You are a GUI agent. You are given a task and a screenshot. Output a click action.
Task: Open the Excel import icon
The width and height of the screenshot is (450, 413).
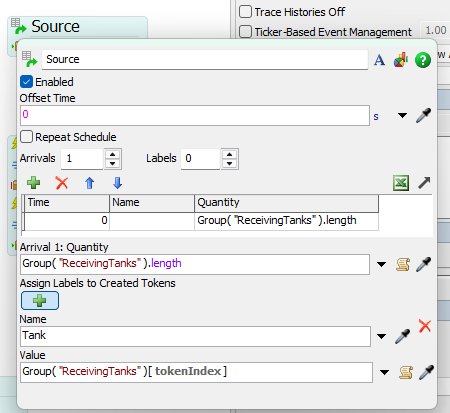coord(401,183)
